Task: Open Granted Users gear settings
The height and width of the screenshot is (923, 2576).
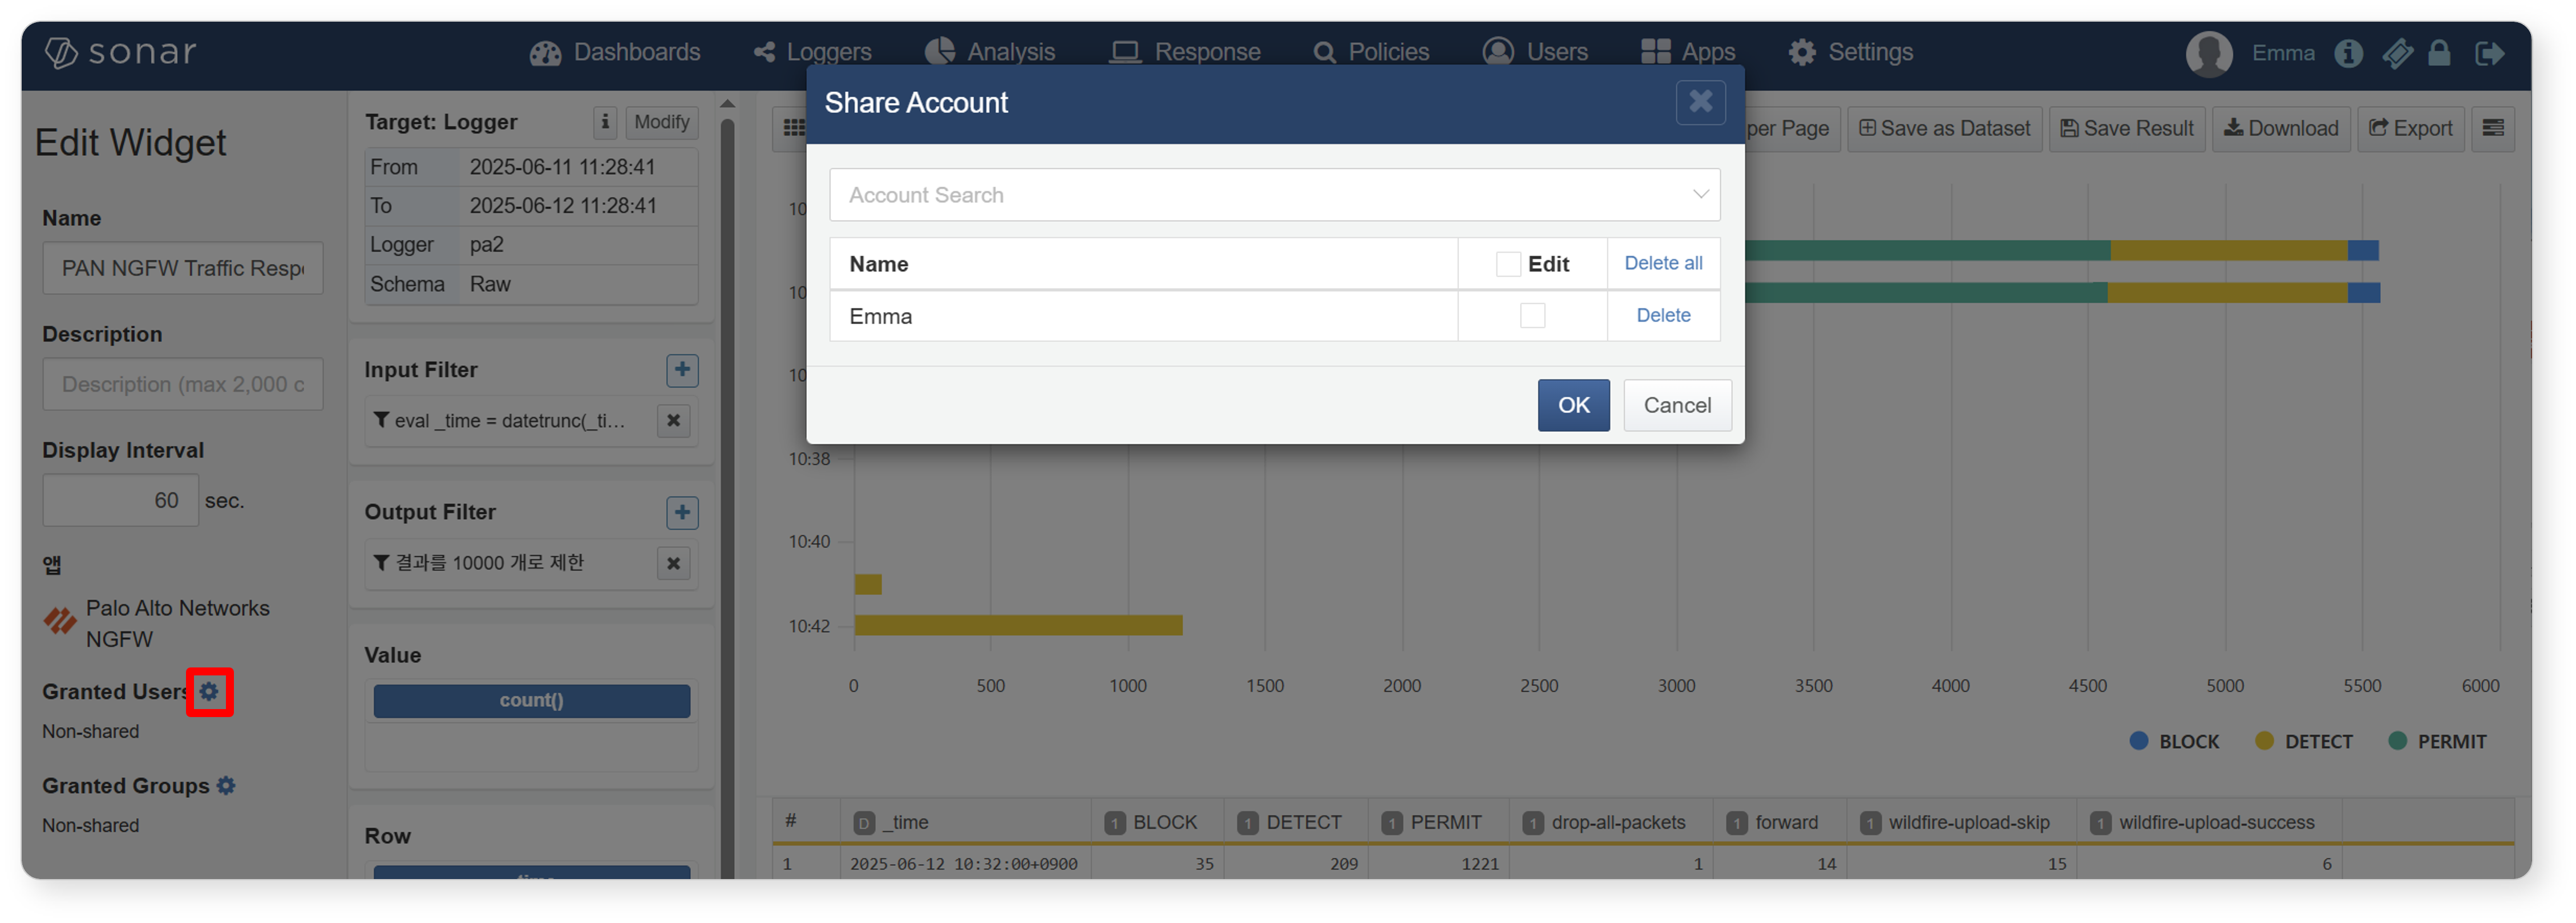Action: [209, 691]
